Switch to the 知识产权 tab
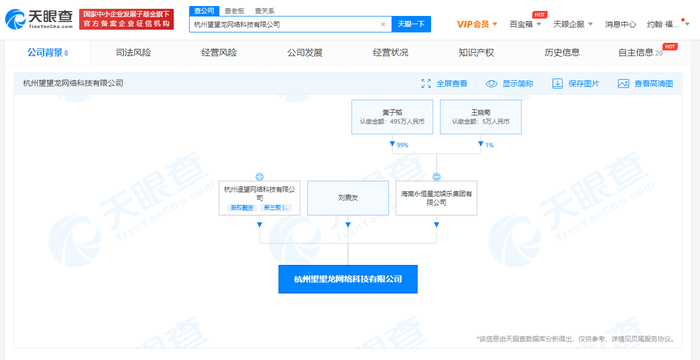 click(476, 53)
